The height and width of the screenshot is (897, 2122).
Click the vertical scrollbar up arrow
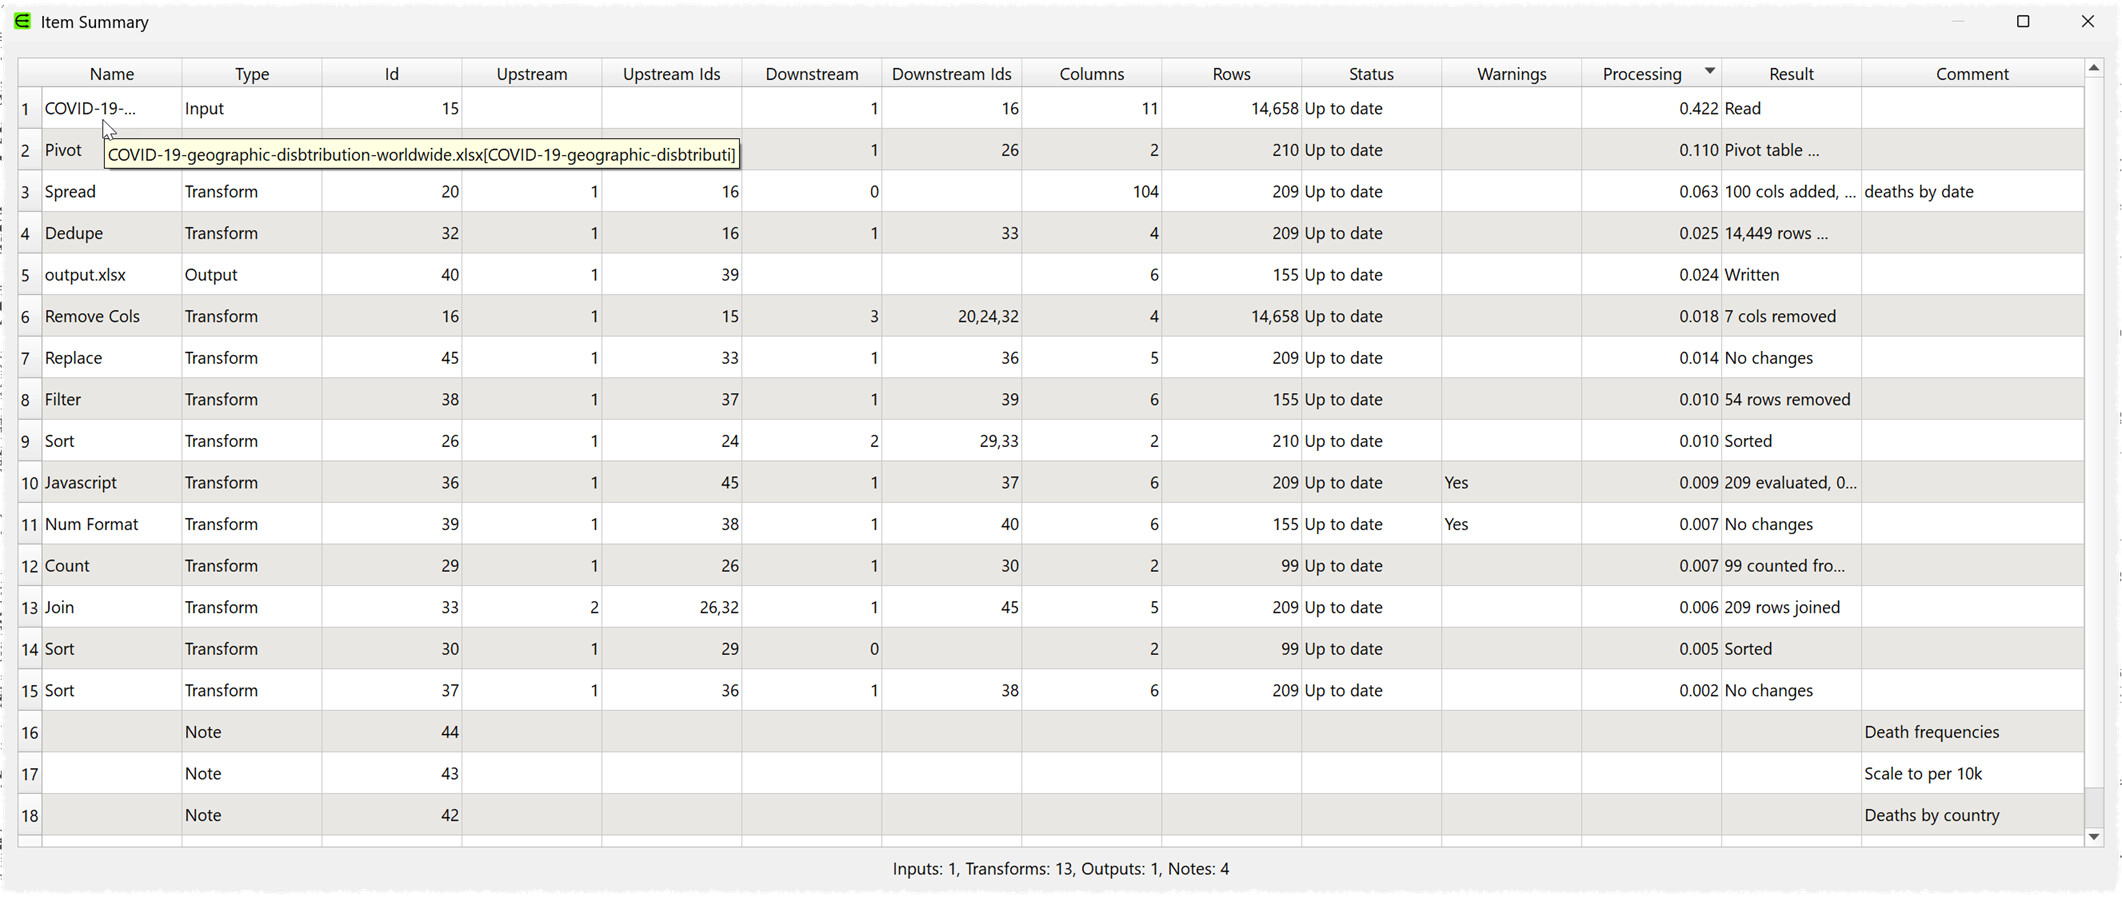2094,68
